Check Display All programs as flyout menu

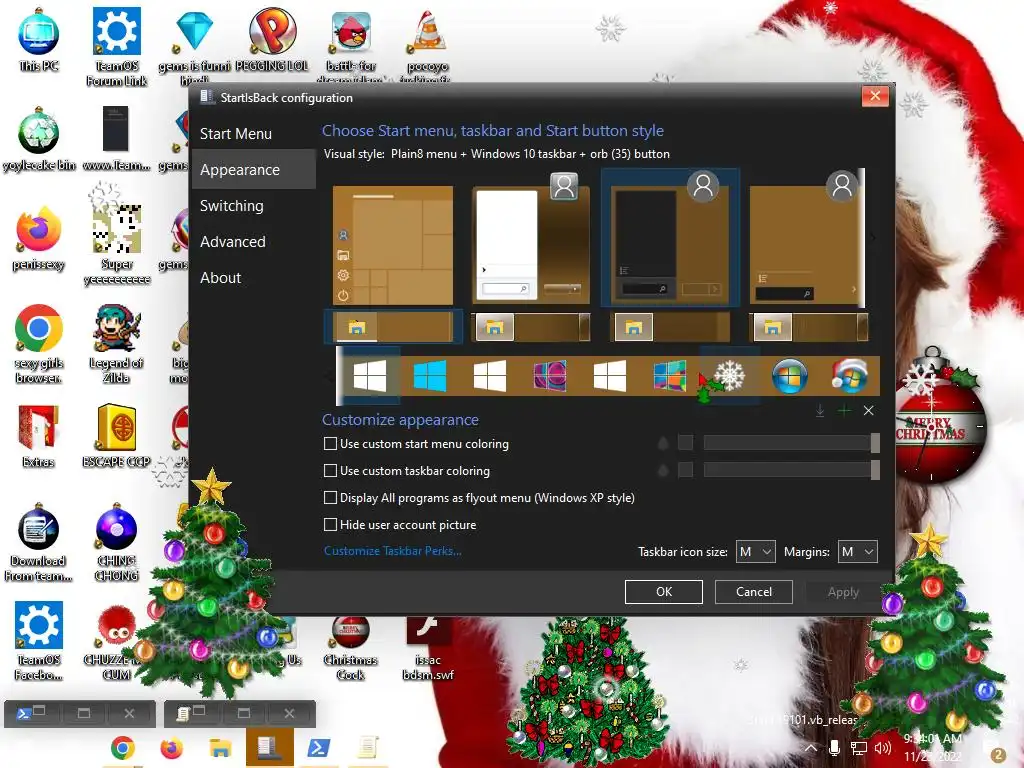click(330, 498)
